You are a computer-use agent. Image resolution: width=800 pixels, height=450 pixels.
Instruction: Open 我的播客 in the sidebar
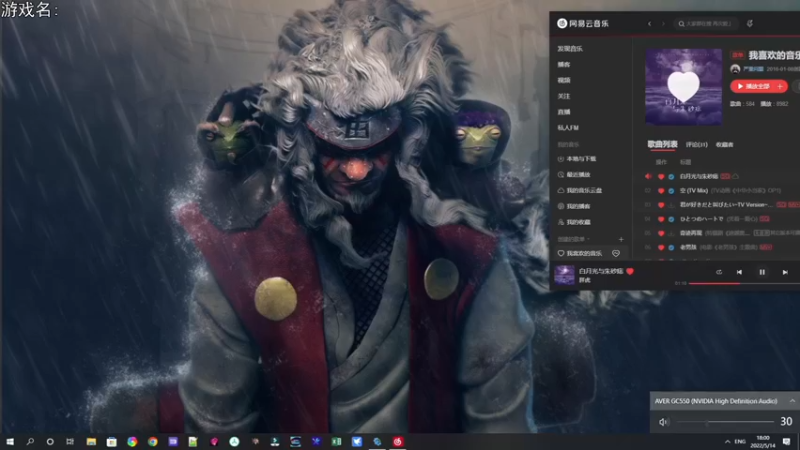(x=574, y=206)
